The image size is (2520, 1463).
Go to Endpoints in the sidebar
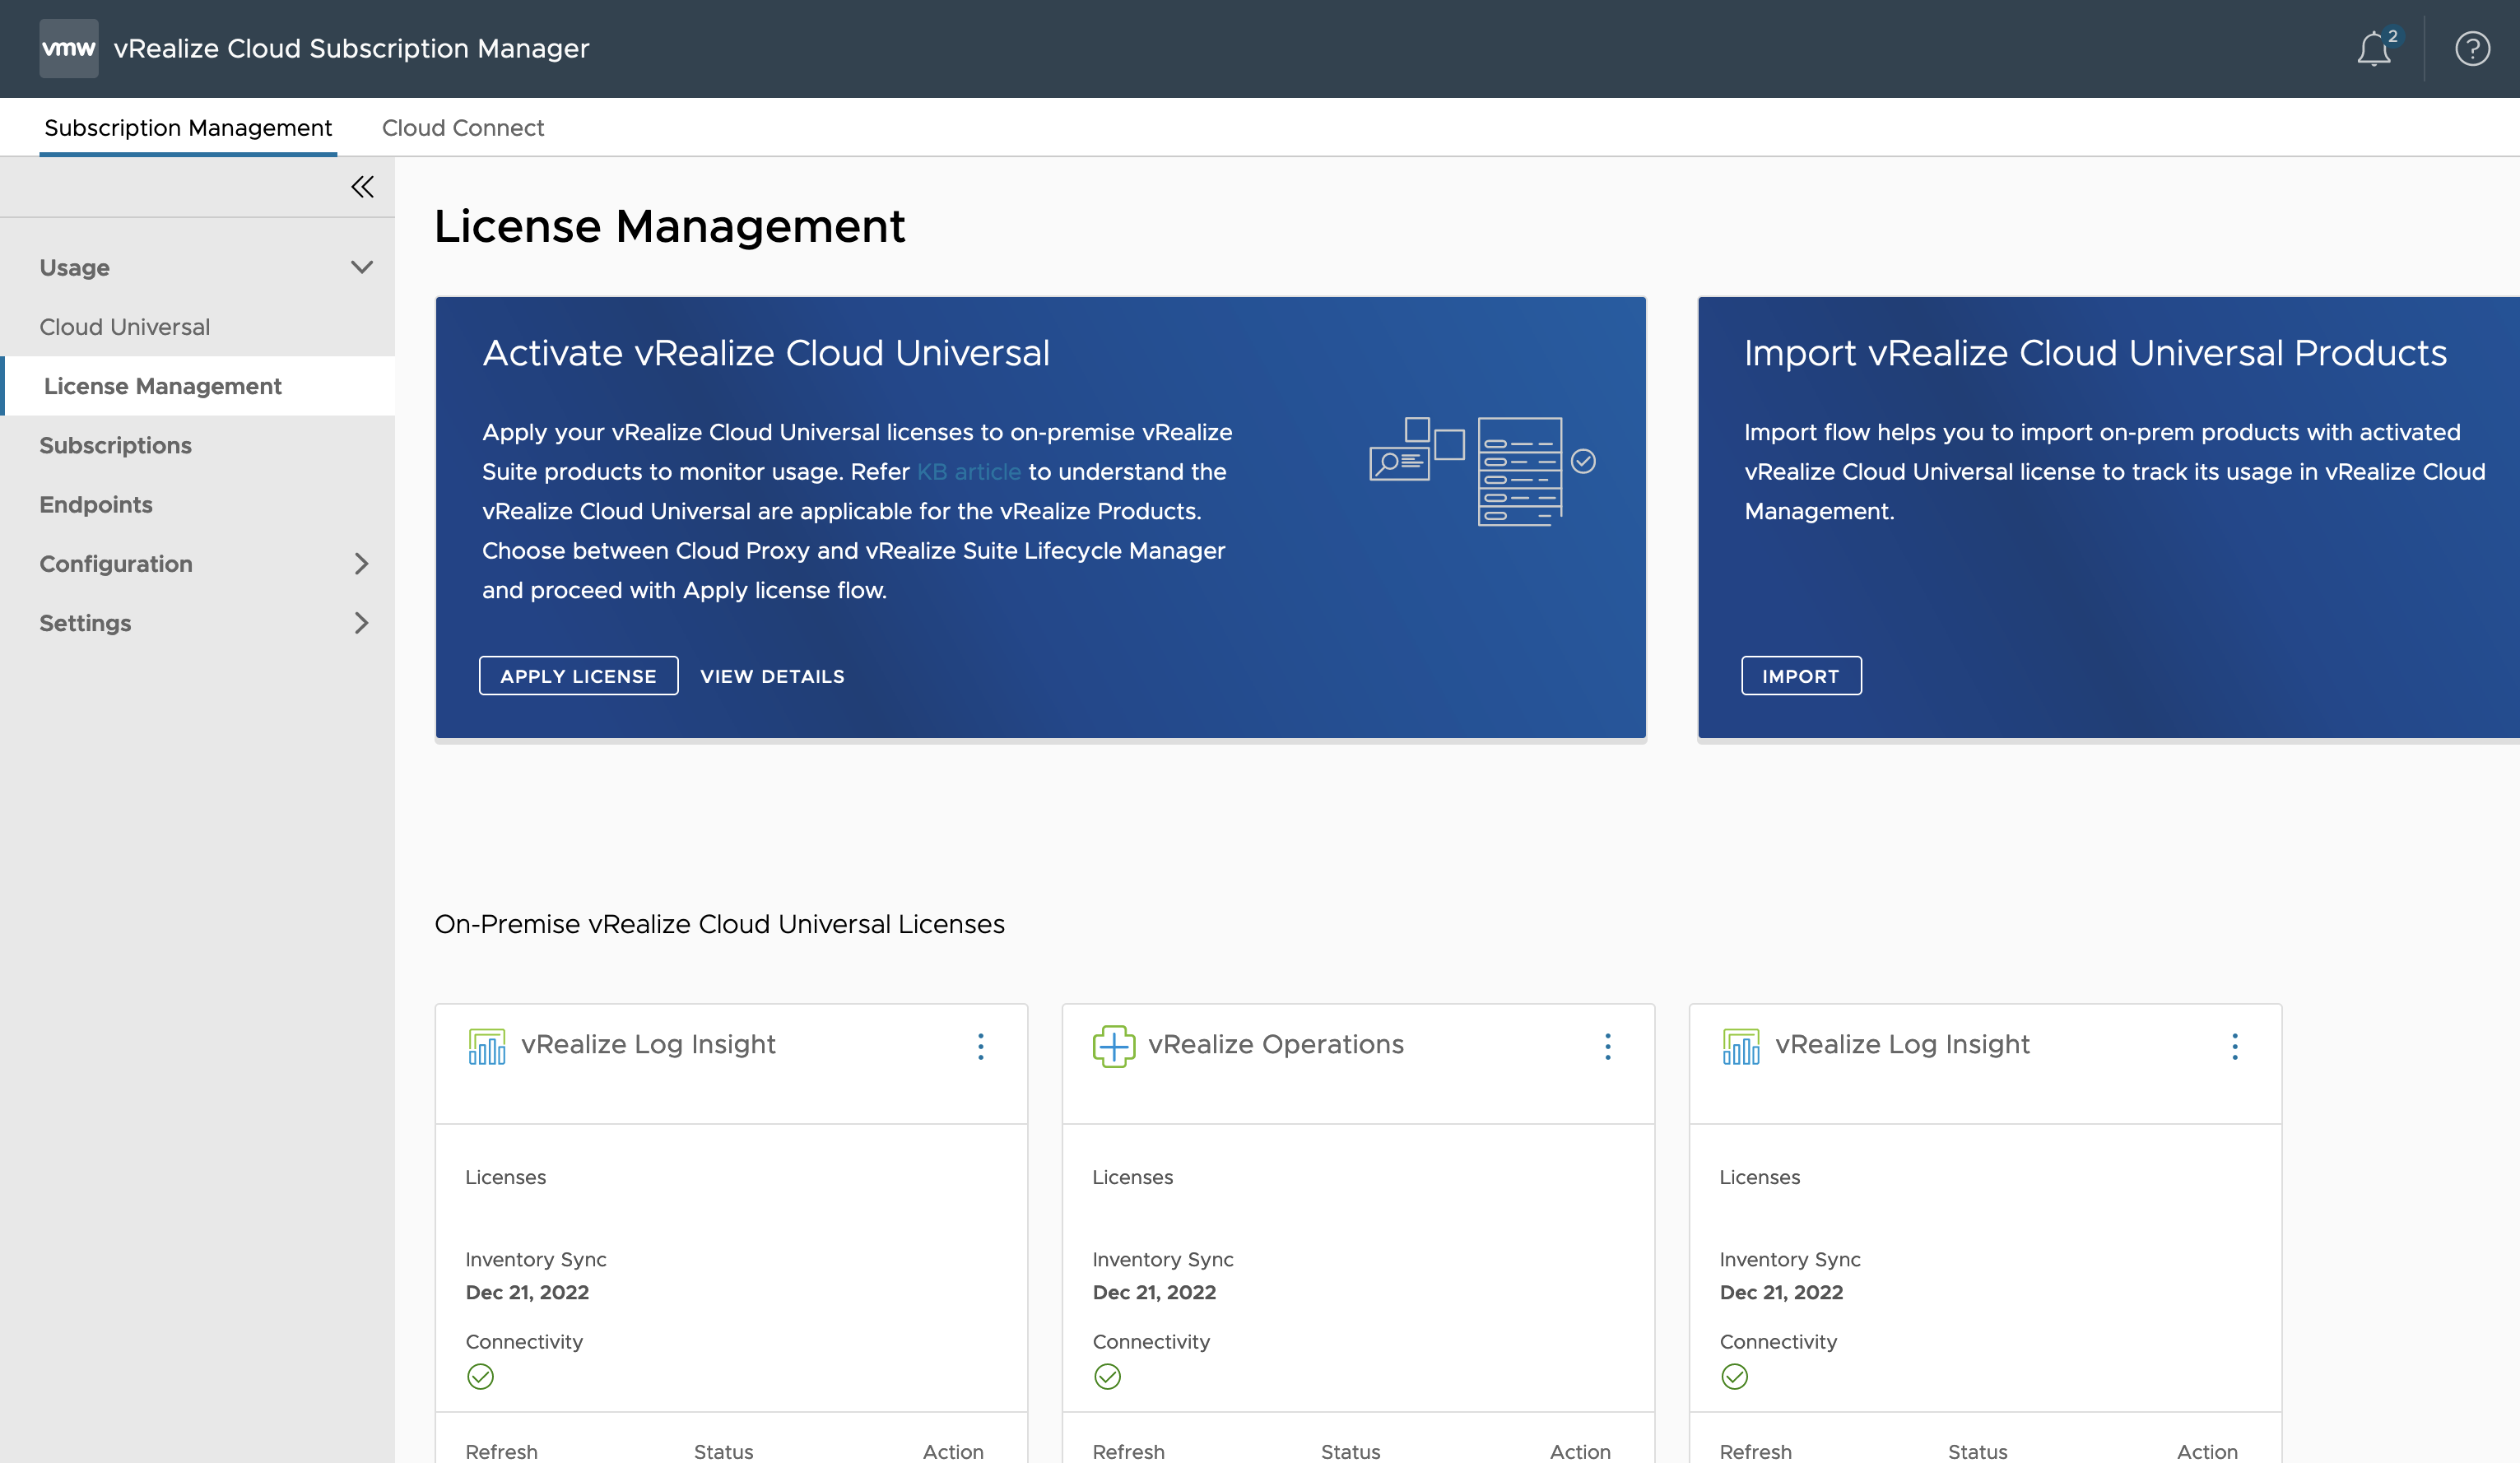point(96,505)
